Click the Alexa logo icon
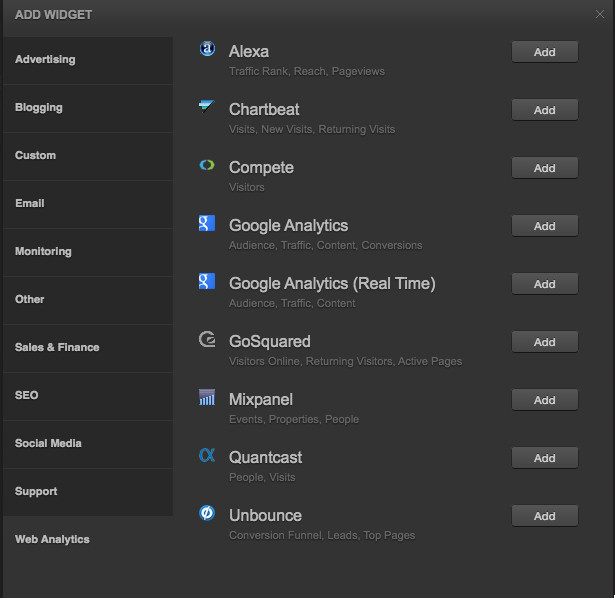Image resolution: width=615 pixels, height=598 pixels. (207, 49)
